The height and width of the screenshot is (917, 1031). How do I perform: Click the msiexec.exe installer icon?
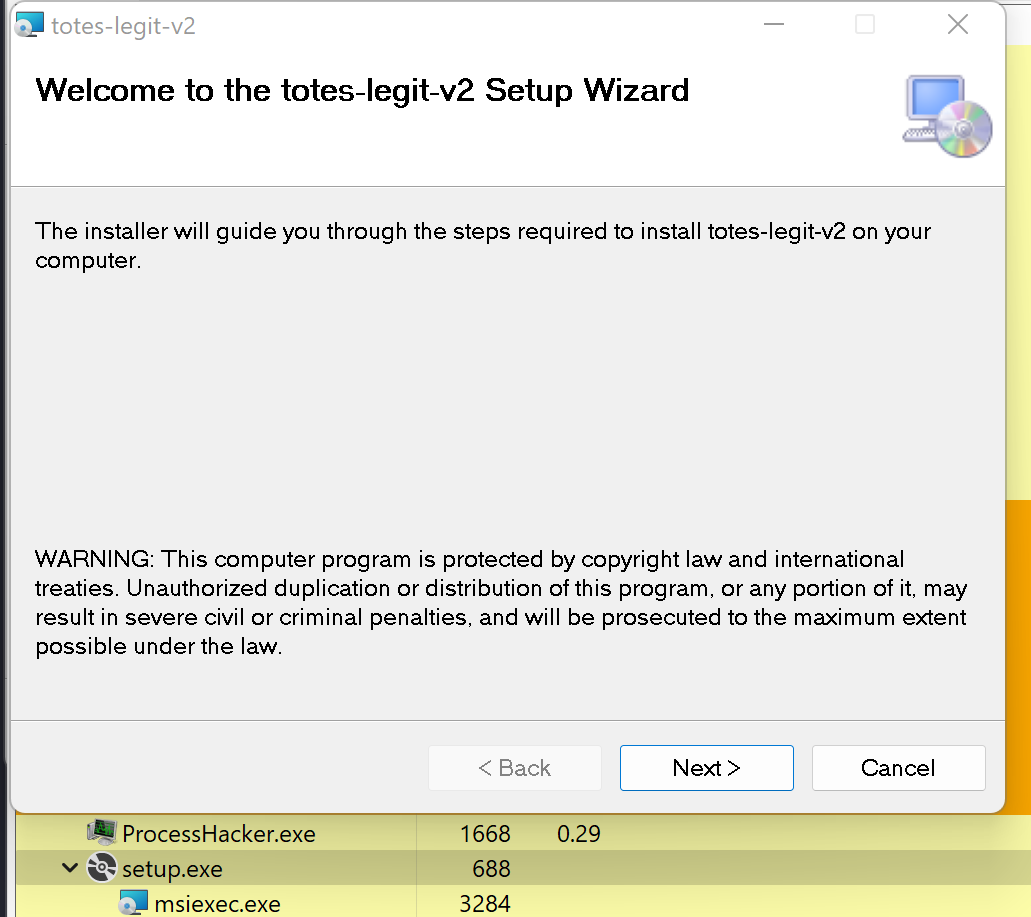coord(133,904)
